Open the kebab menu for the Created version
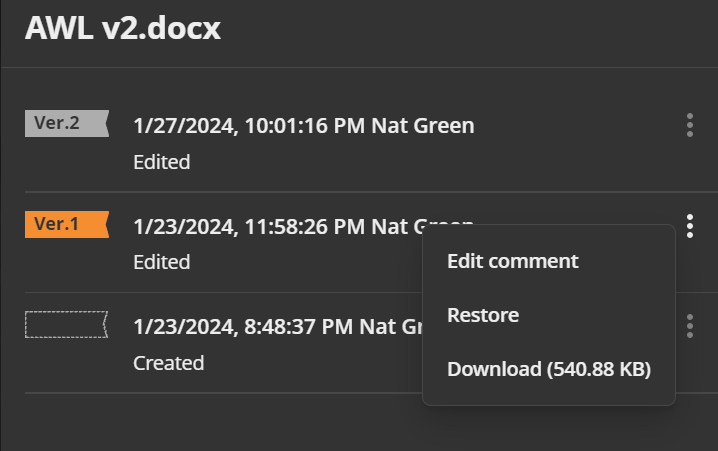Viewport: 718px width, 451px height. pyautogui.click(x=690, y=326)
